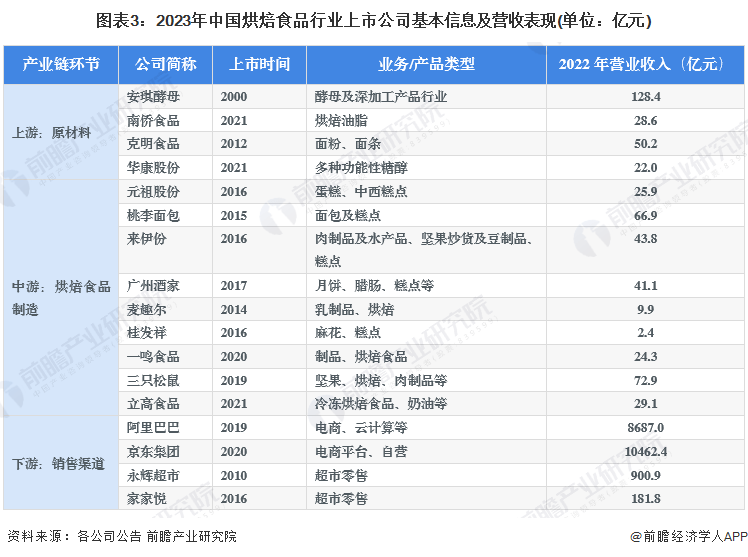Click the 前瞻经济学人APP logo icon
This screenshot has width=748, height=557.
point(637,536)
